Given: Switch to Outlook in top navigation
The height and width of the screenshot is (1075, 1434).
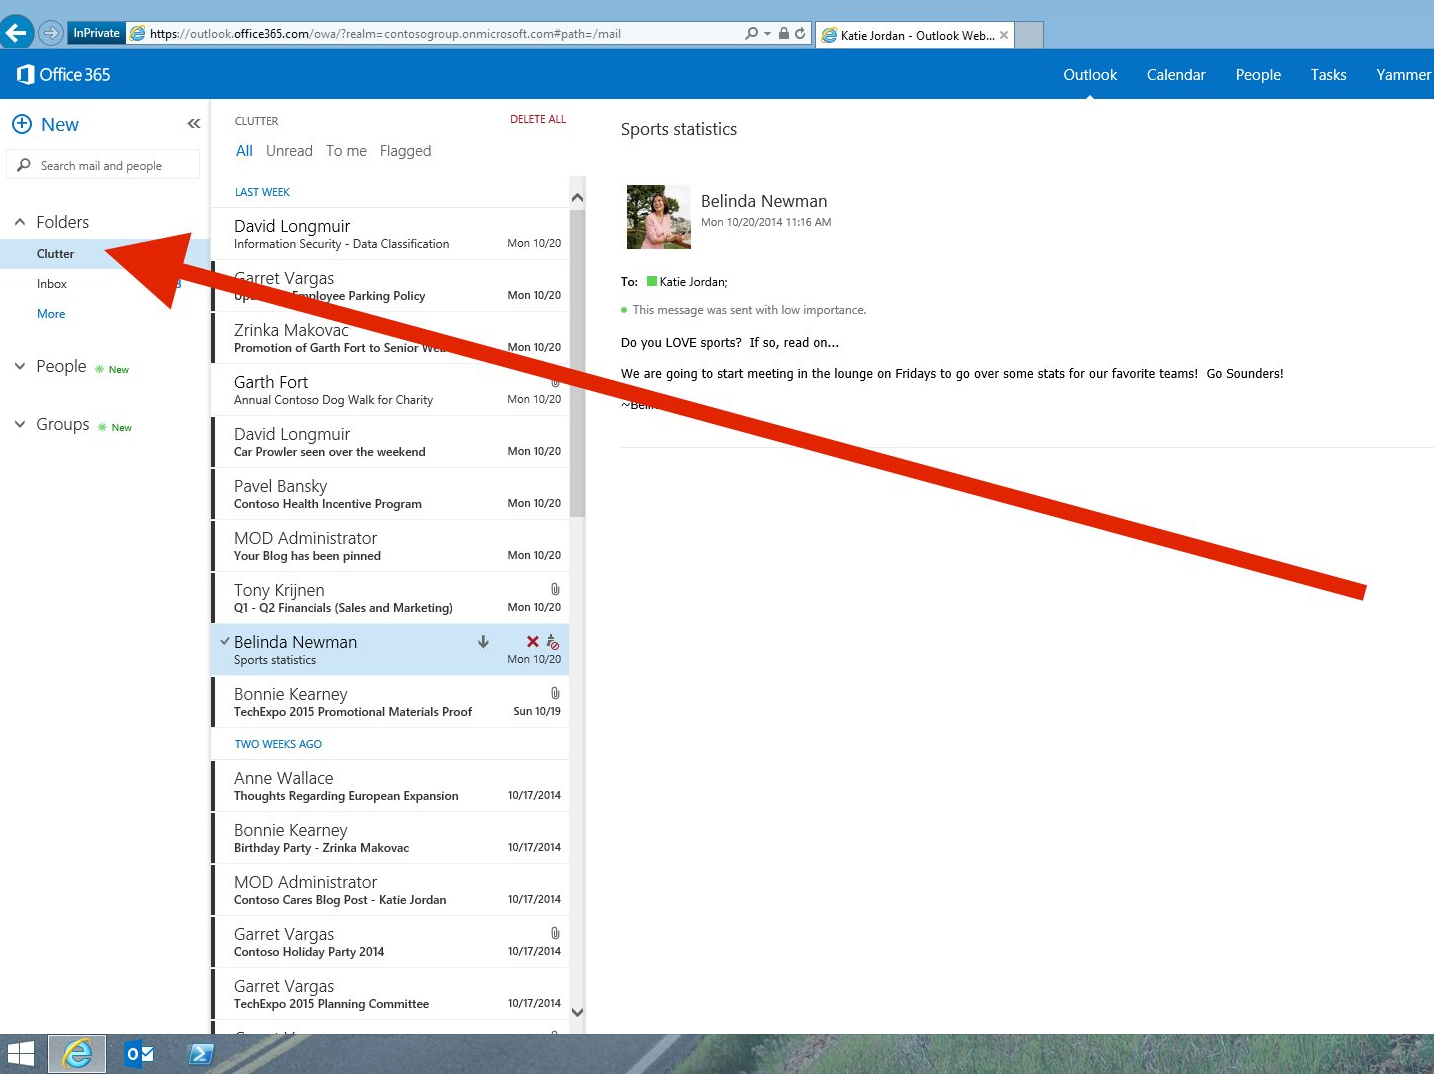Looking at the screenshot, I should (x=1090, y=75).
